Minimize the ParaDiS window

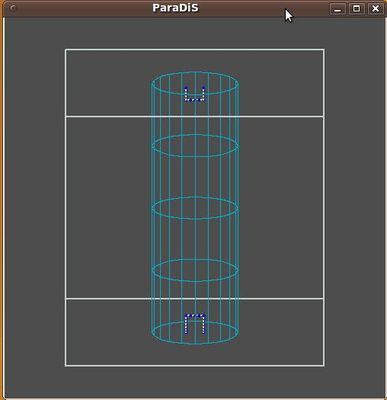(338, 9)
